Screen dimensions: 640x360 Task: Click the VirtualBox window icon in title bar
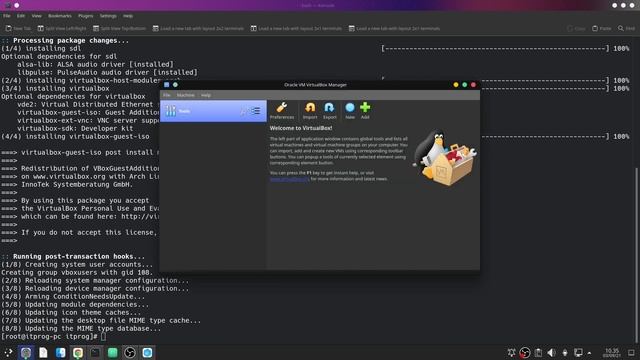pos(167,85)
